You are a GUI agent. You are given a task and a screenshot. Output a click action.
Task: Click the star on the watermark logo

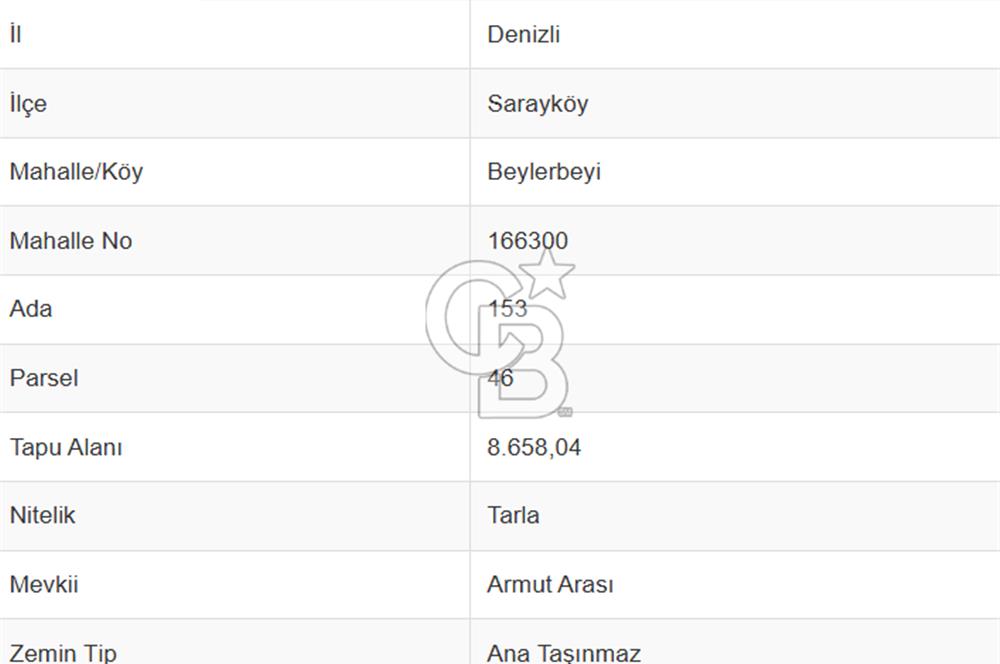[x=547, y=274]
